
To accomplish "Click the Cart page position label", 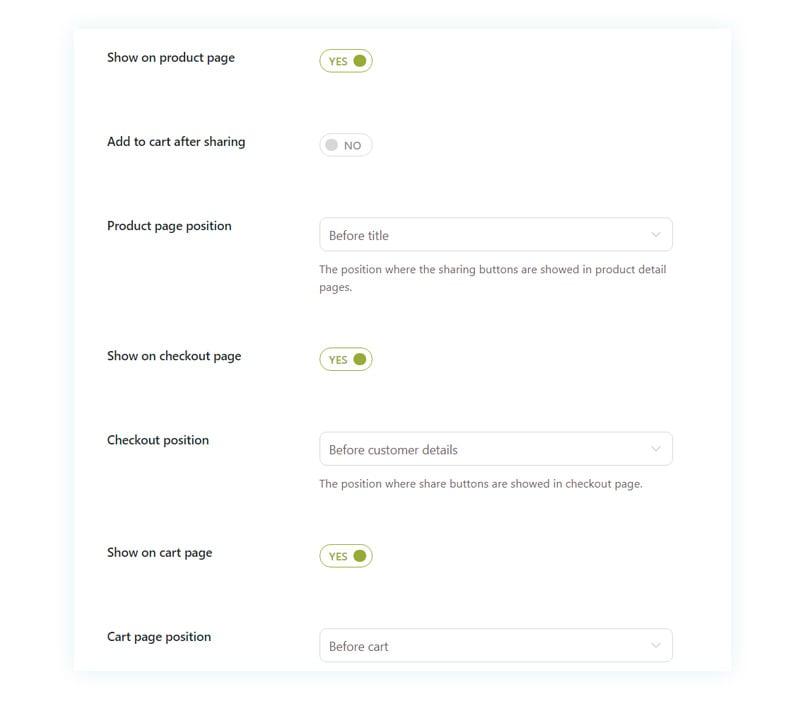I will tap(159, 637).
